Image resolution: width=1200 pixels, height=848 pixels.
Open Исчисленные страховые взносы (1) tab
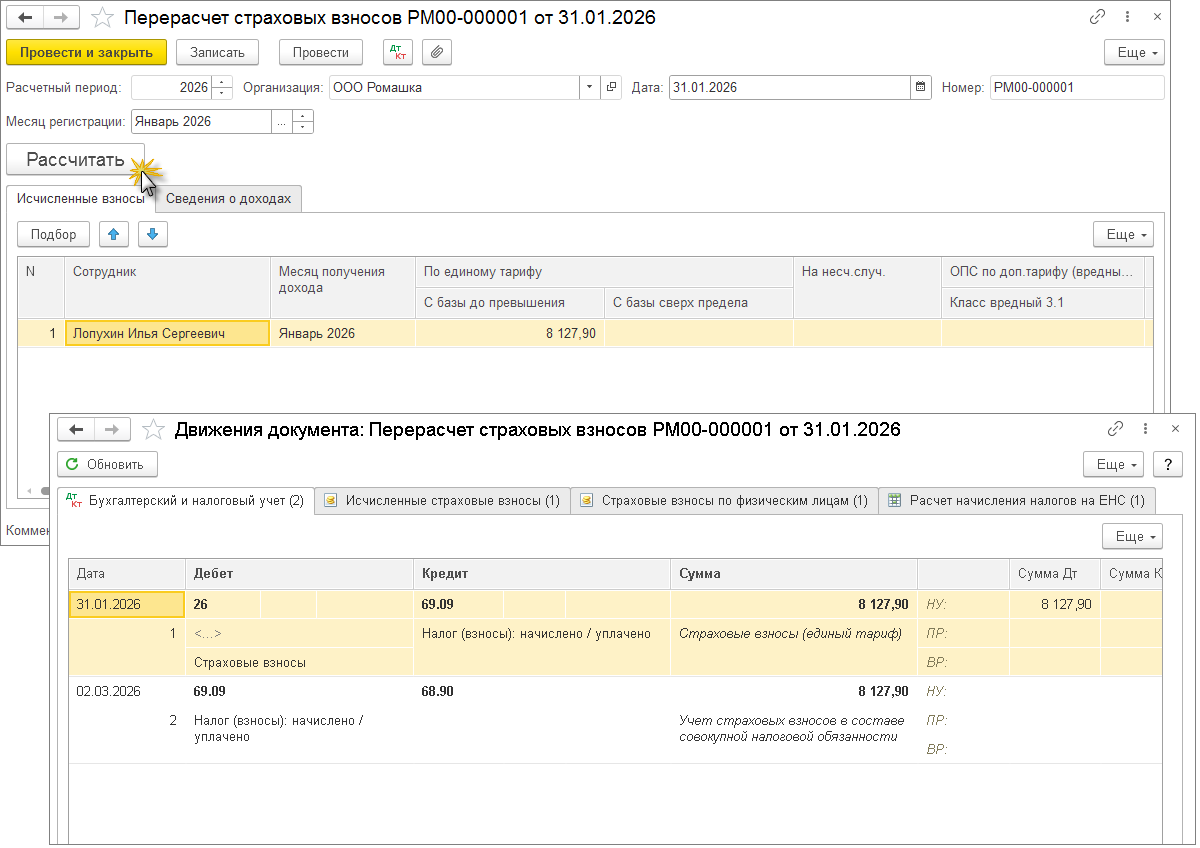click(x=442, y=500)
